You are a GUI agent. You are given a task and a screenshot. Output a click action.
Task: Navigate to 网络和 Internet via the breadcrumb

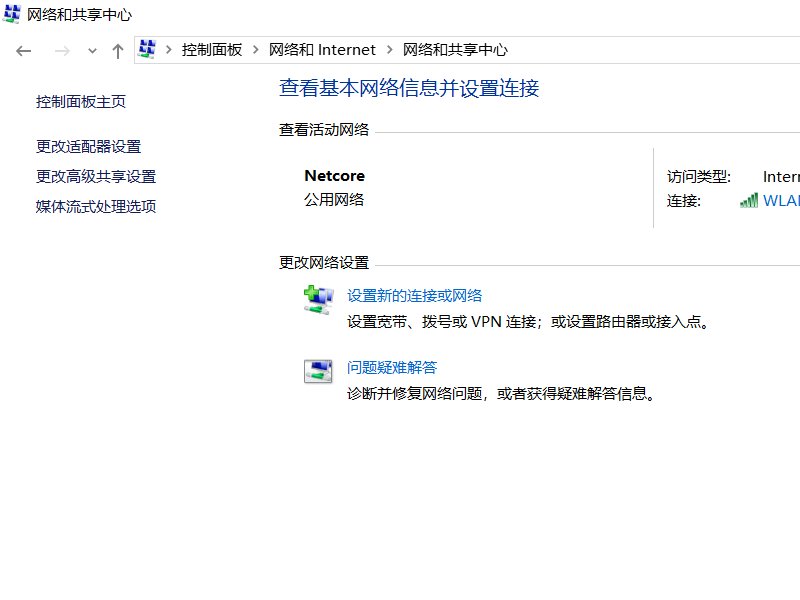[x=322, y=49]
